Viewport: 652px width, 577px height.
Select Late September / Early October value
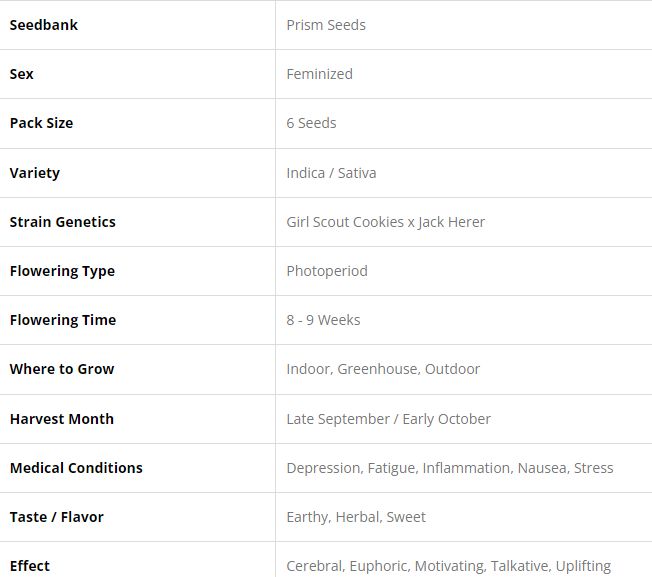388,419
